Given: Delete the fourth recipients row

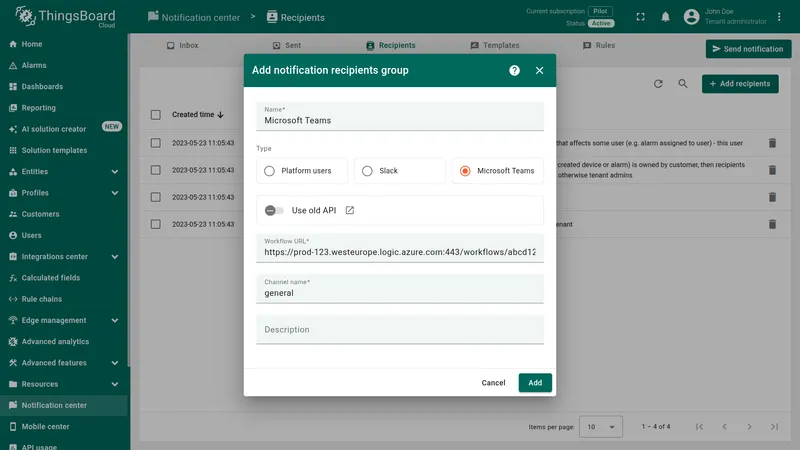Looking at the screenshot, I should 772,224.
